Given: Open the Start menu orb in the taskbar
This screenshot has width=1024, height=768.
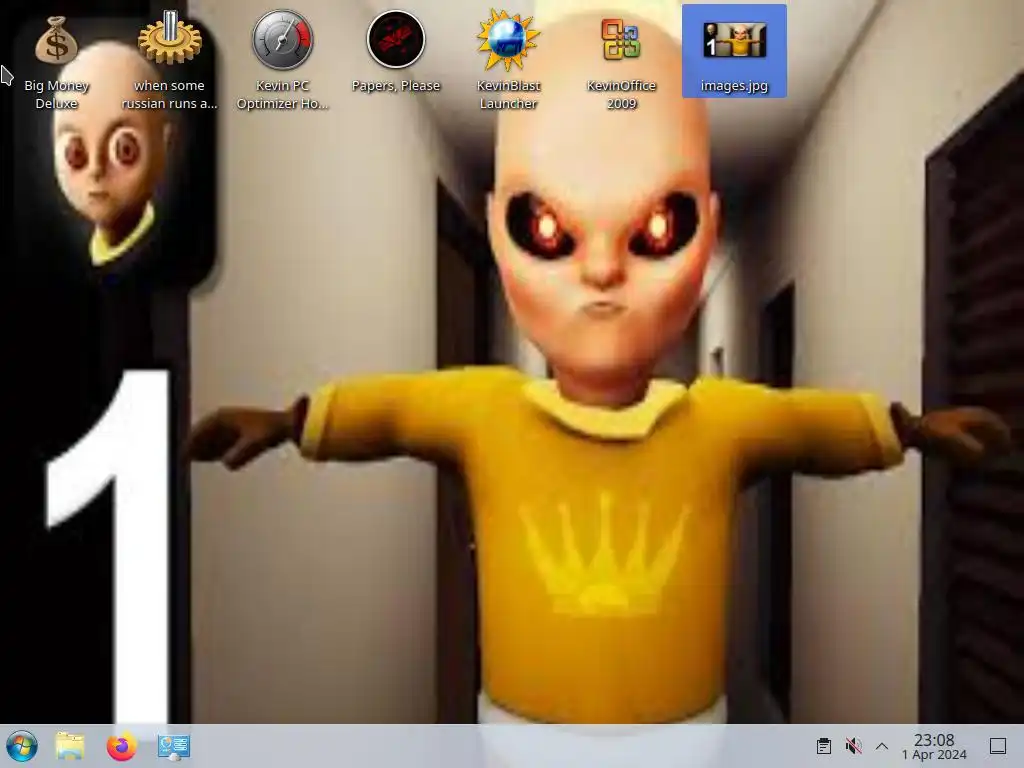Looking at the screenshot, I should click(22, 746).
